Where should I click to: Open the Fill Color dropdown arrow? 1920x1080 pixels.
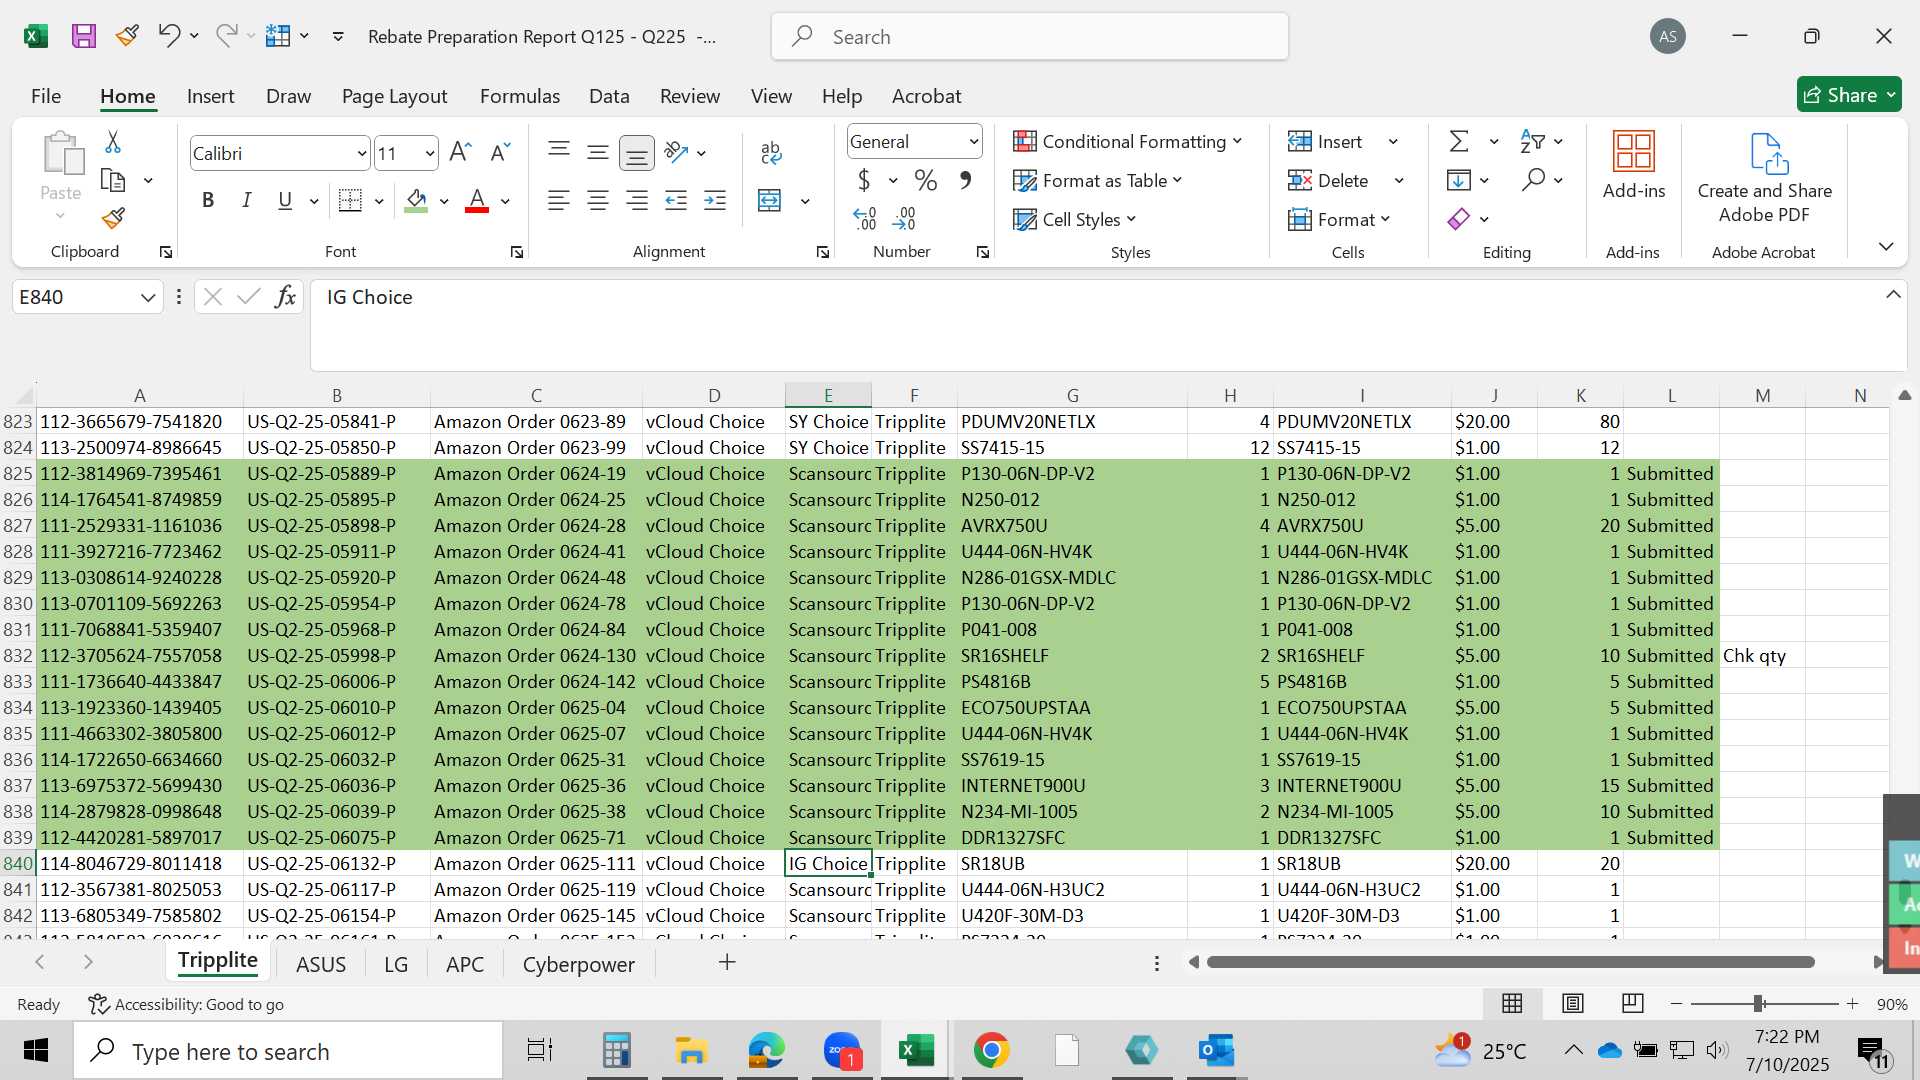[444, 201]
